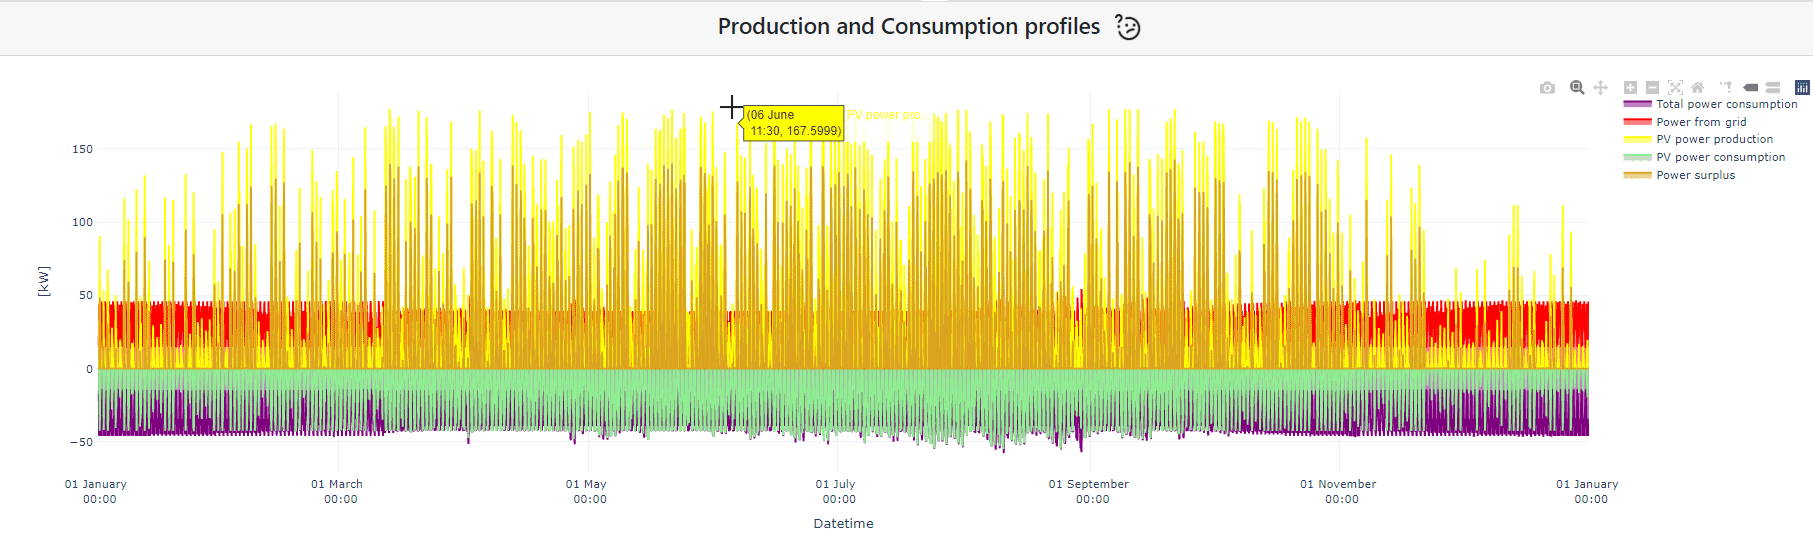Click the 01 May x-axis label
This screenshot has width=1813, height=554.
tap(587, 491)
